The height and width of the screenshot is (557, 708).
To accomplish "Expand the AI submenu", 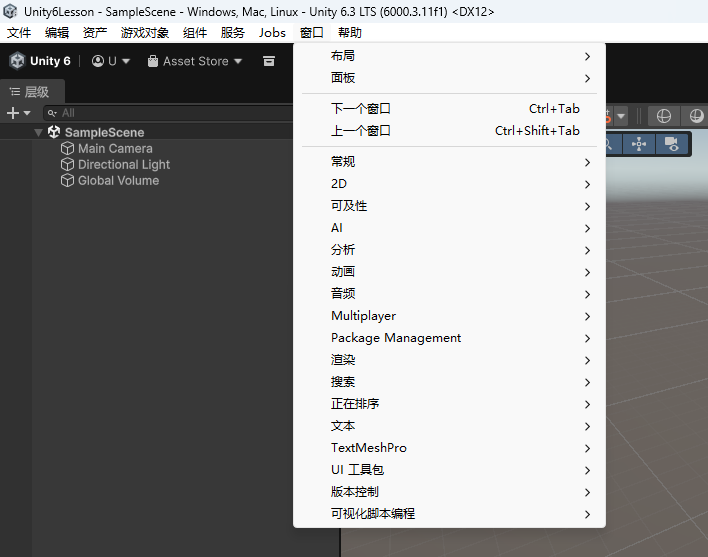I will click(449, 228).
